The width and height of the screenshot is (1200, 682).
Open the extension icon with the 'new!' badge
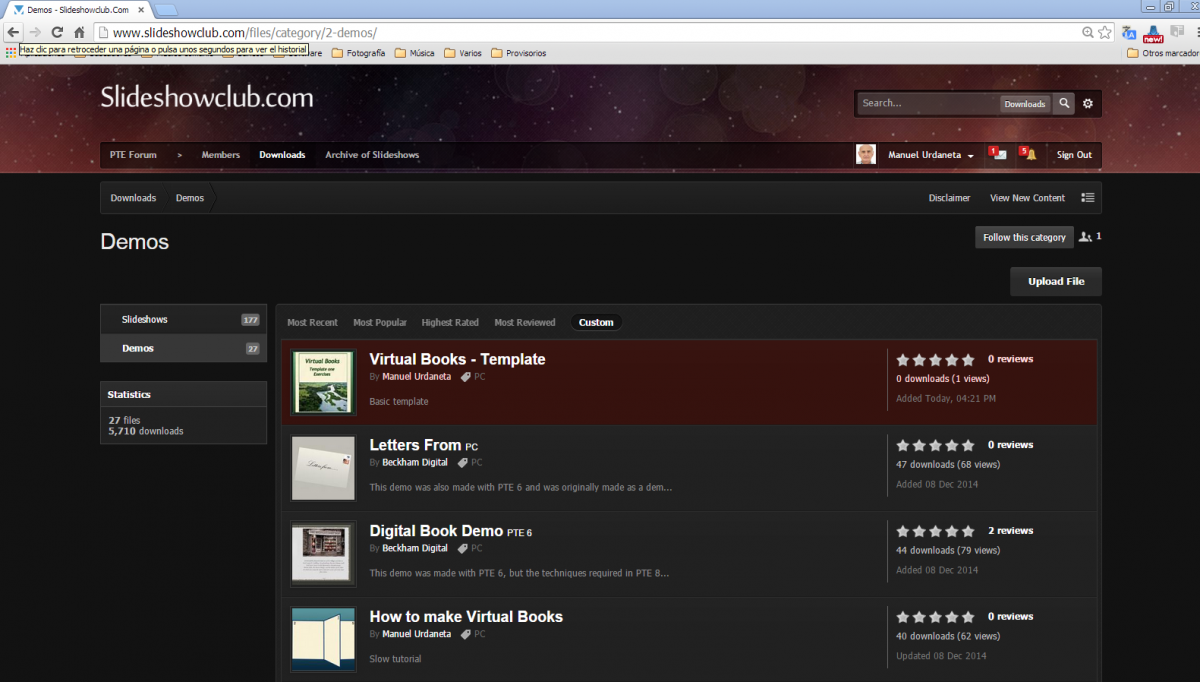[1153, 33]
